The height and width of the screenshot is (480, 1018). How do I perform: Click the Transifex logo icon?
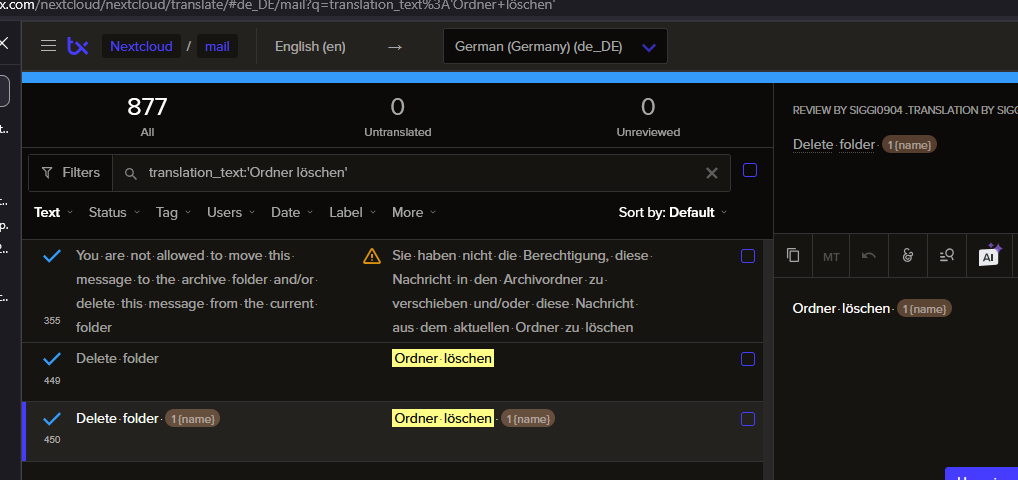coord(78,46)
